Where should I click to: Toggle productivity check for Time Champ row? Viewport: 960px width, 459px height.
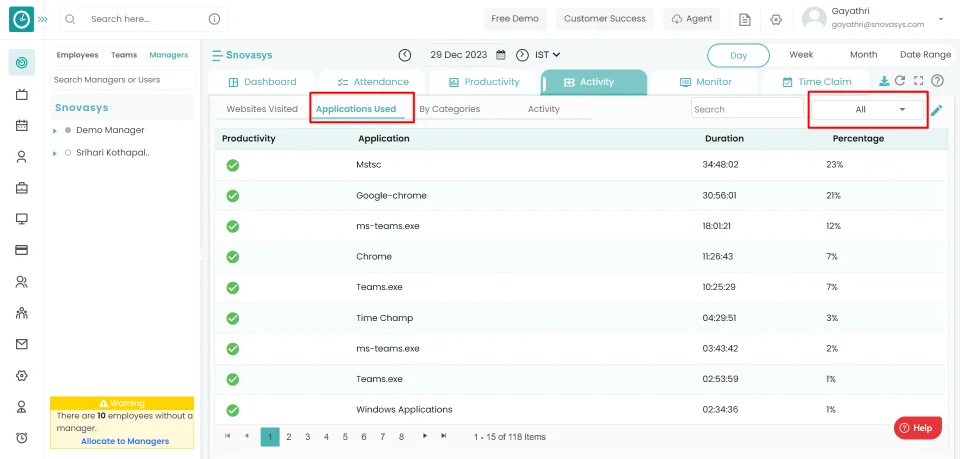pos(233,318)
